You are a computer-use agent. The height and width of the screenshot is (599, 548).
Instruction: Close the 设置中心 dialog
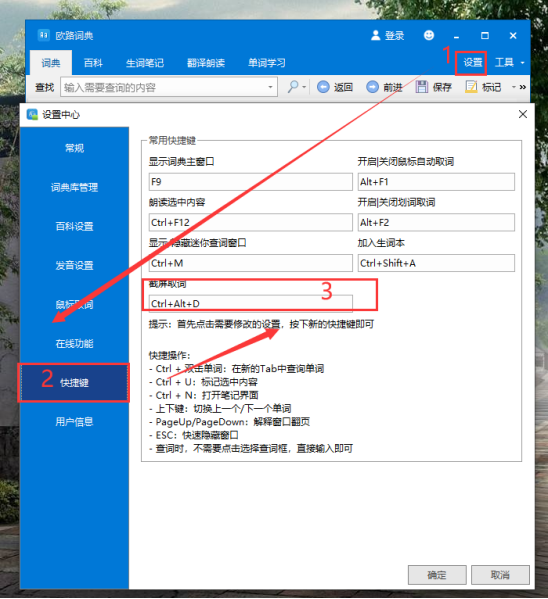point(522,114)
